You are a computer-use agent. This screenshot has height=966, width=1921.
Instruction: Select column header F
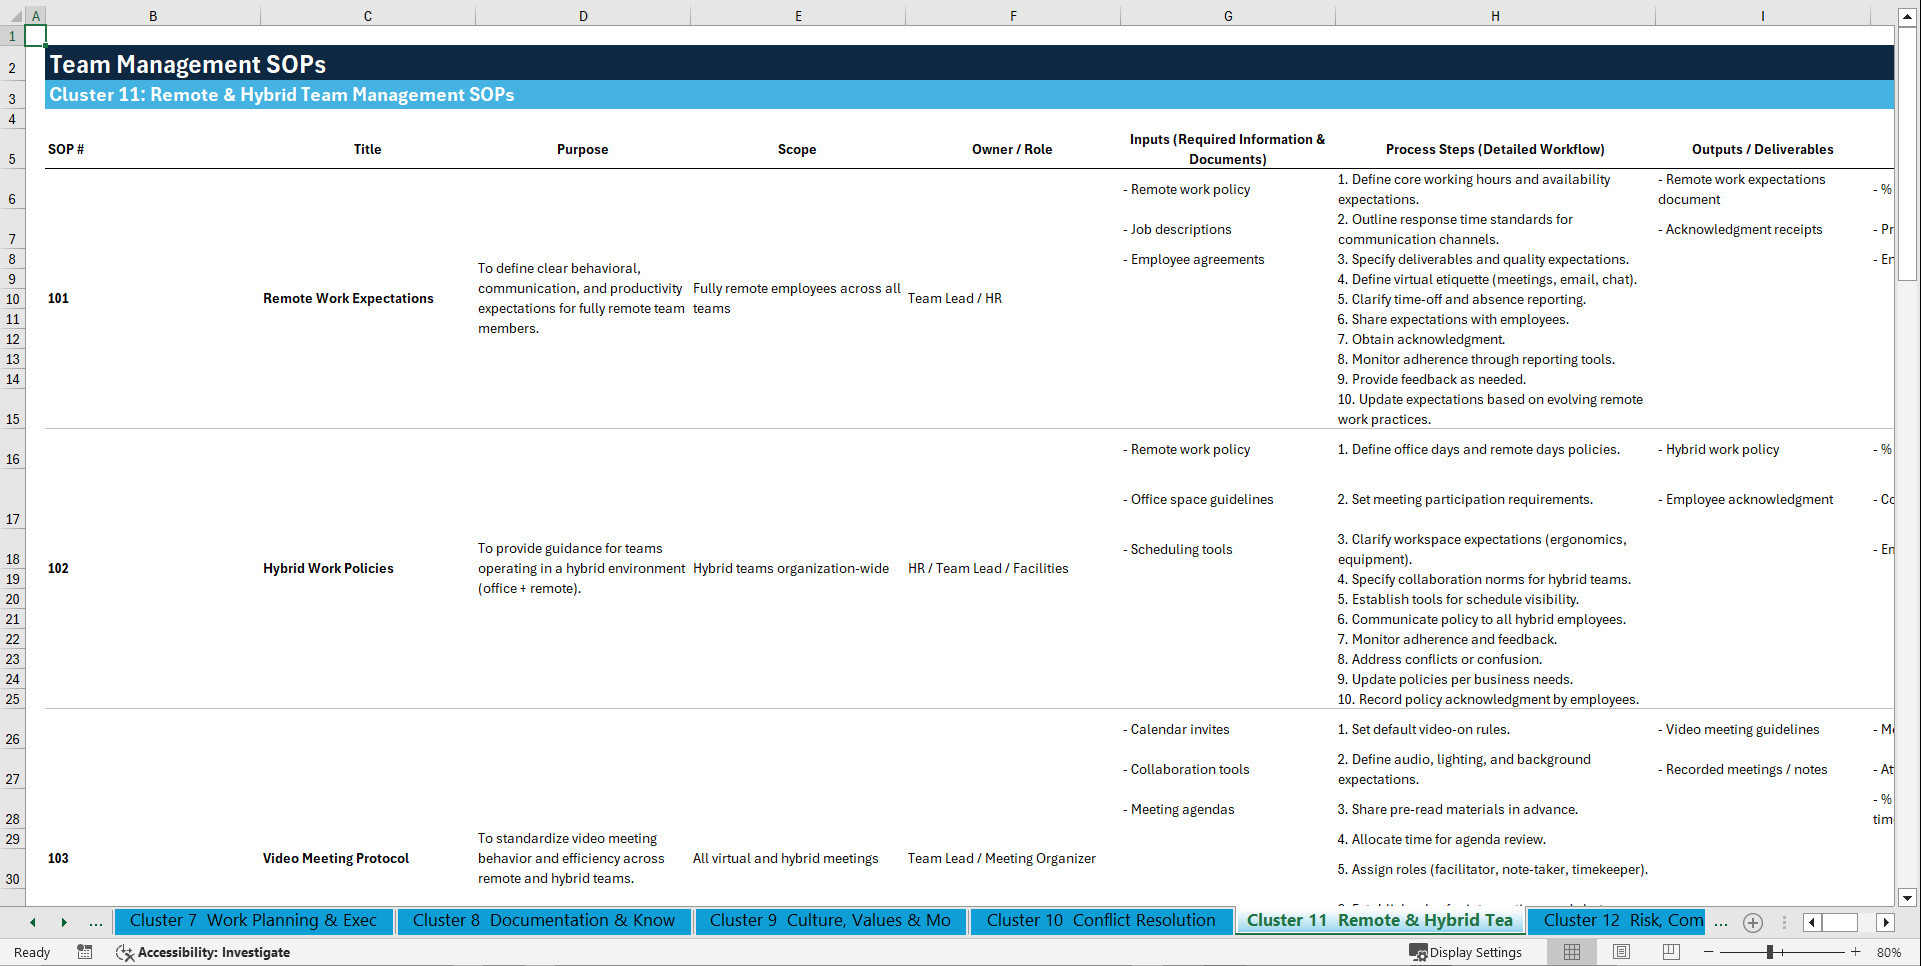[x=1013, y=16]
